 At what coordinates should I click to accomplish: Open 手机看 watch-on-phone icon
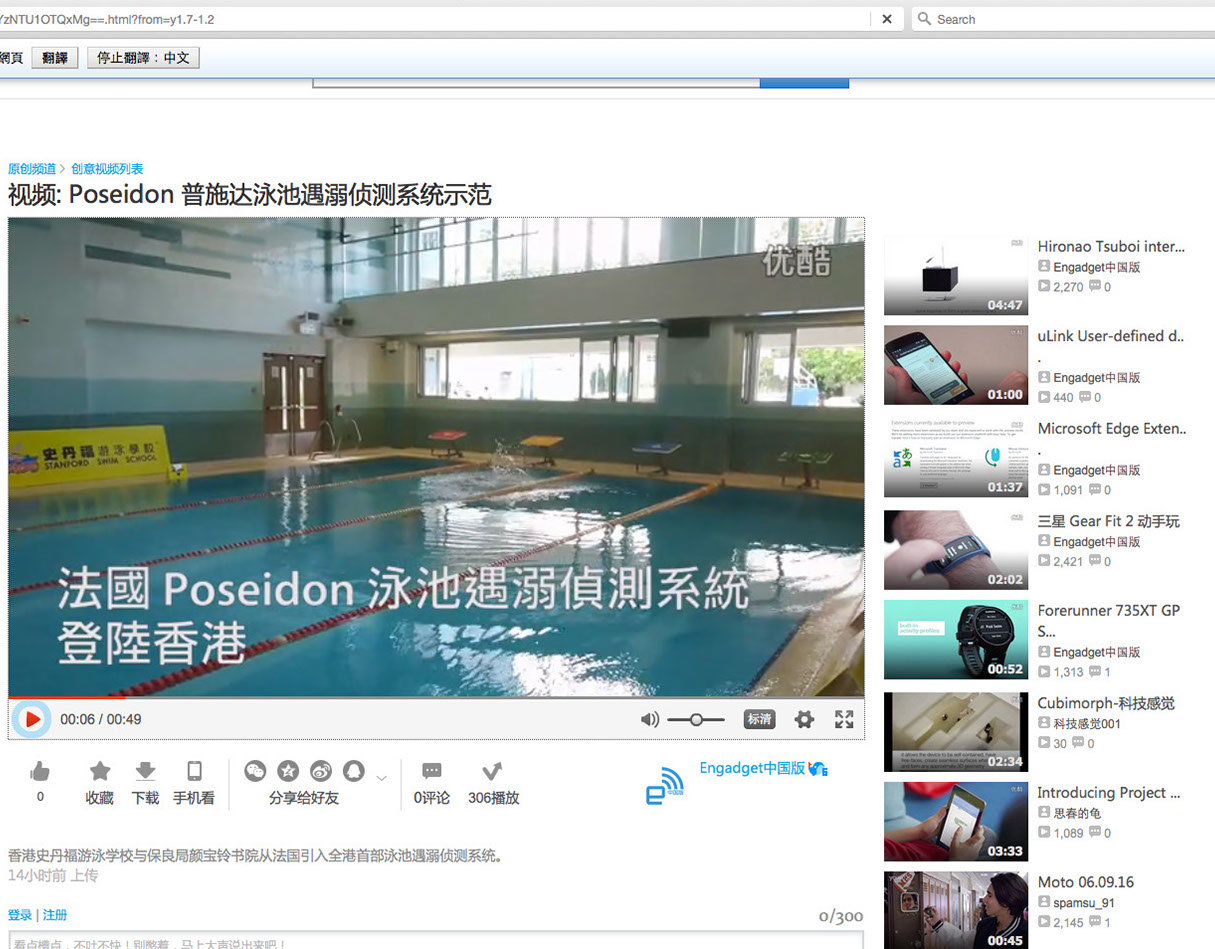pos(194,771)
